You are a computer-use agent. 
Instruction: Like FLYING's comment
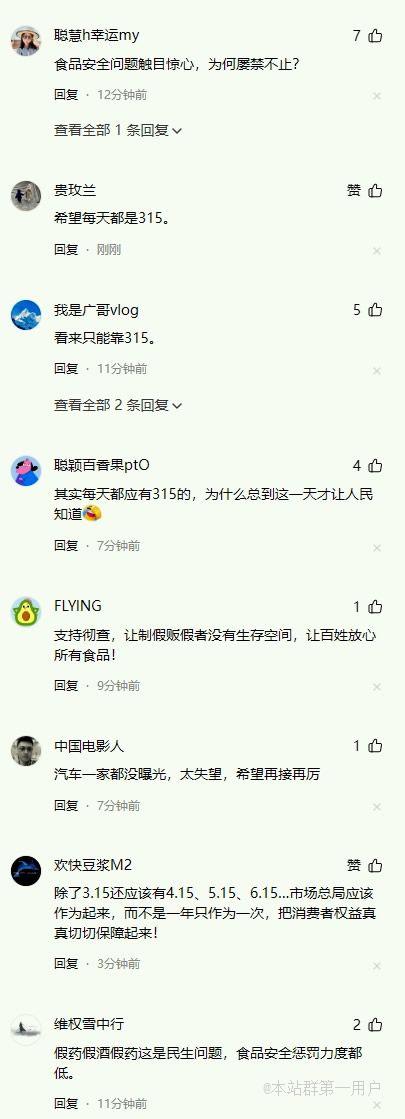(x=375, y=607)
